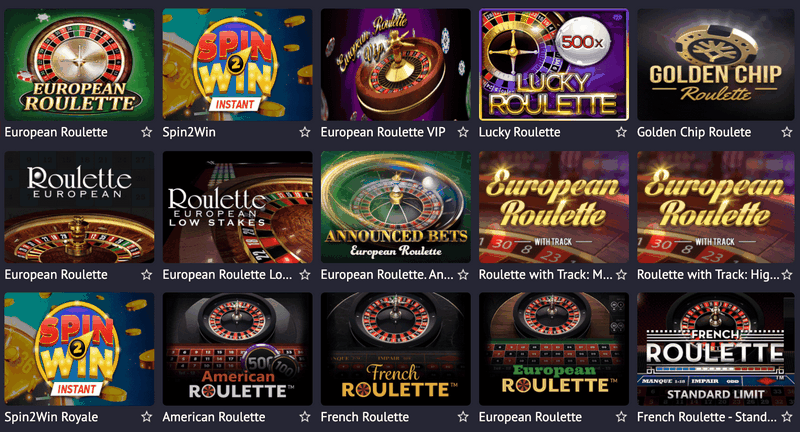800x432 pixels.
Task: Toggle star on Roulette with Track: High
Action: [x=787, y=274]
